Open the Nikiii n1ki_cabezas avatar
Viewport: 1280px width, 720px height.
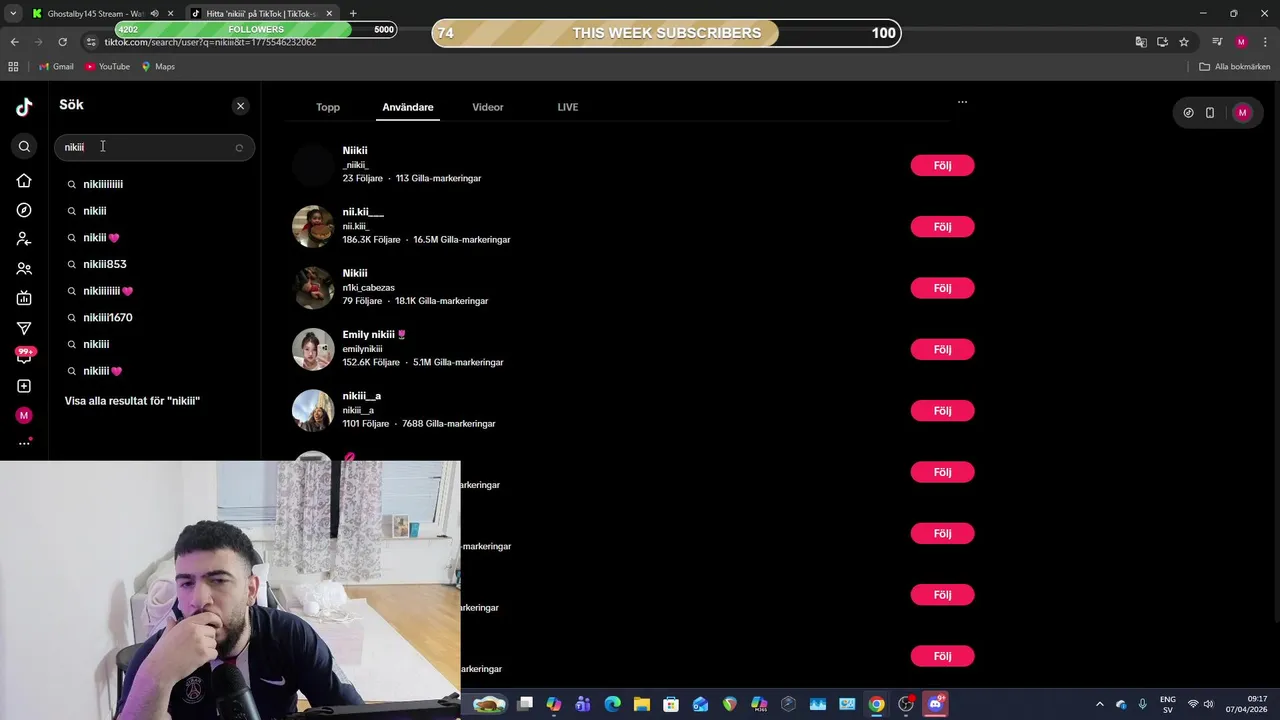[313, 288]
